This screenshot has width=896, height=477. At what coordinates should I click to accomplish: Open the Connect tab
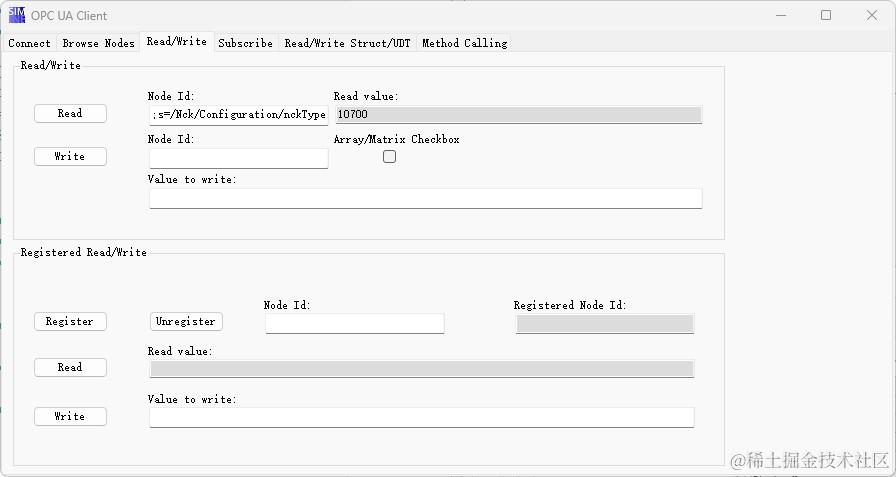[x=29, y=43]
